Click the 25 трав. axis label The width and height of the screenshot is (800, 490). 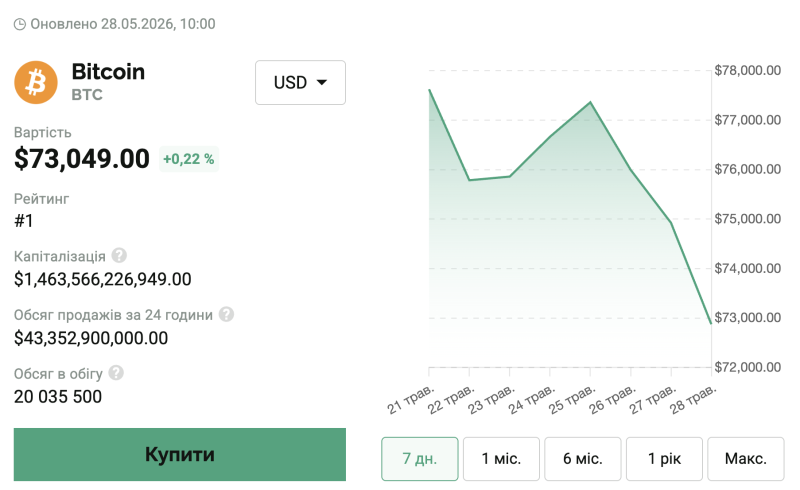pyautogui.click(x=572, y=399)
